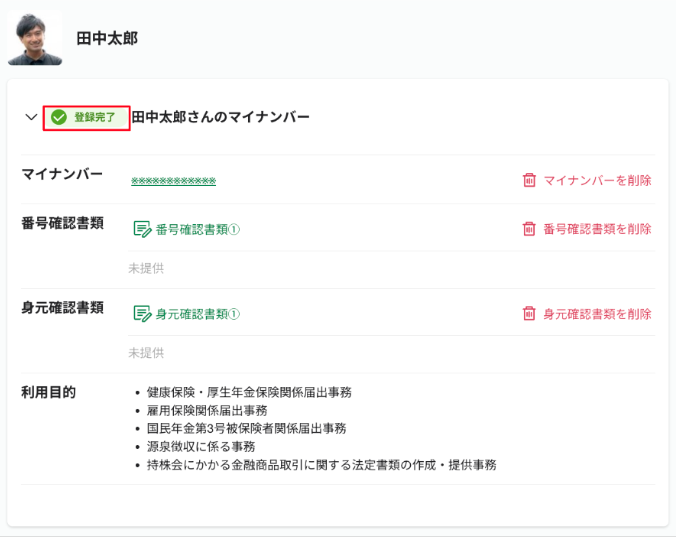This screenshot has width=676, height=537.
Task: Collapse the 田中太郎さんのマイナンバー section chevron
Action: [31, 117]
